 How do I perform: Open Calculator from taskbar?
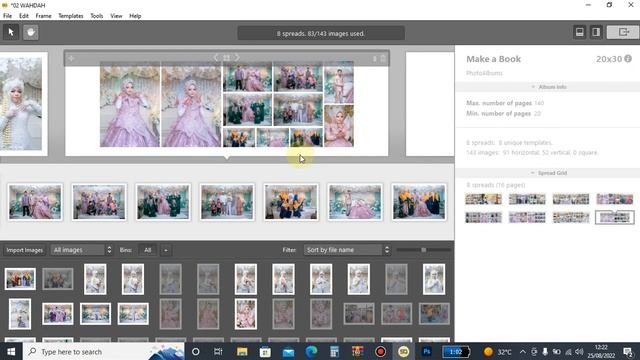[334, 351]
